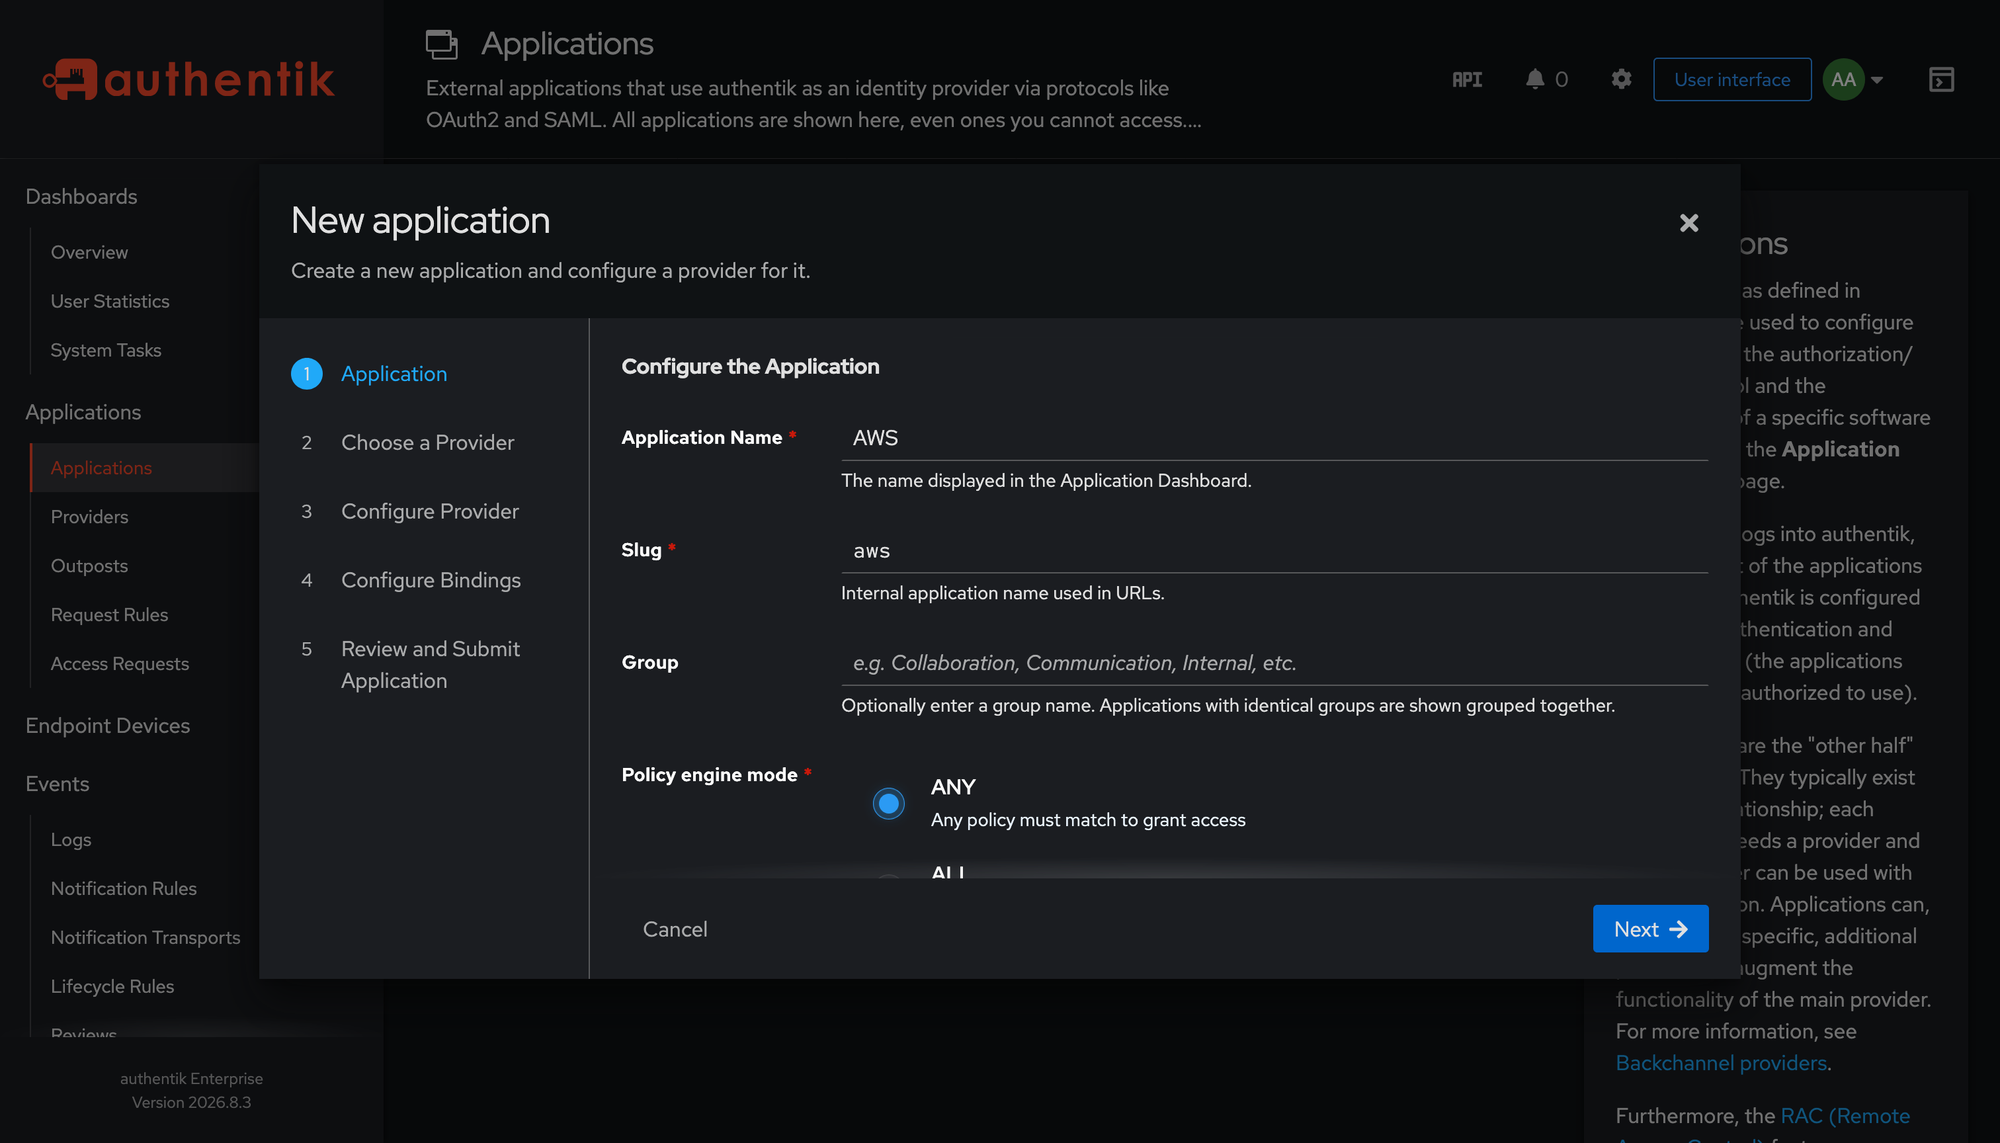The width and height of the screenshot is (2000, 1143).
Task: Select the ANY policy engine mode
Action: [888, 804]
